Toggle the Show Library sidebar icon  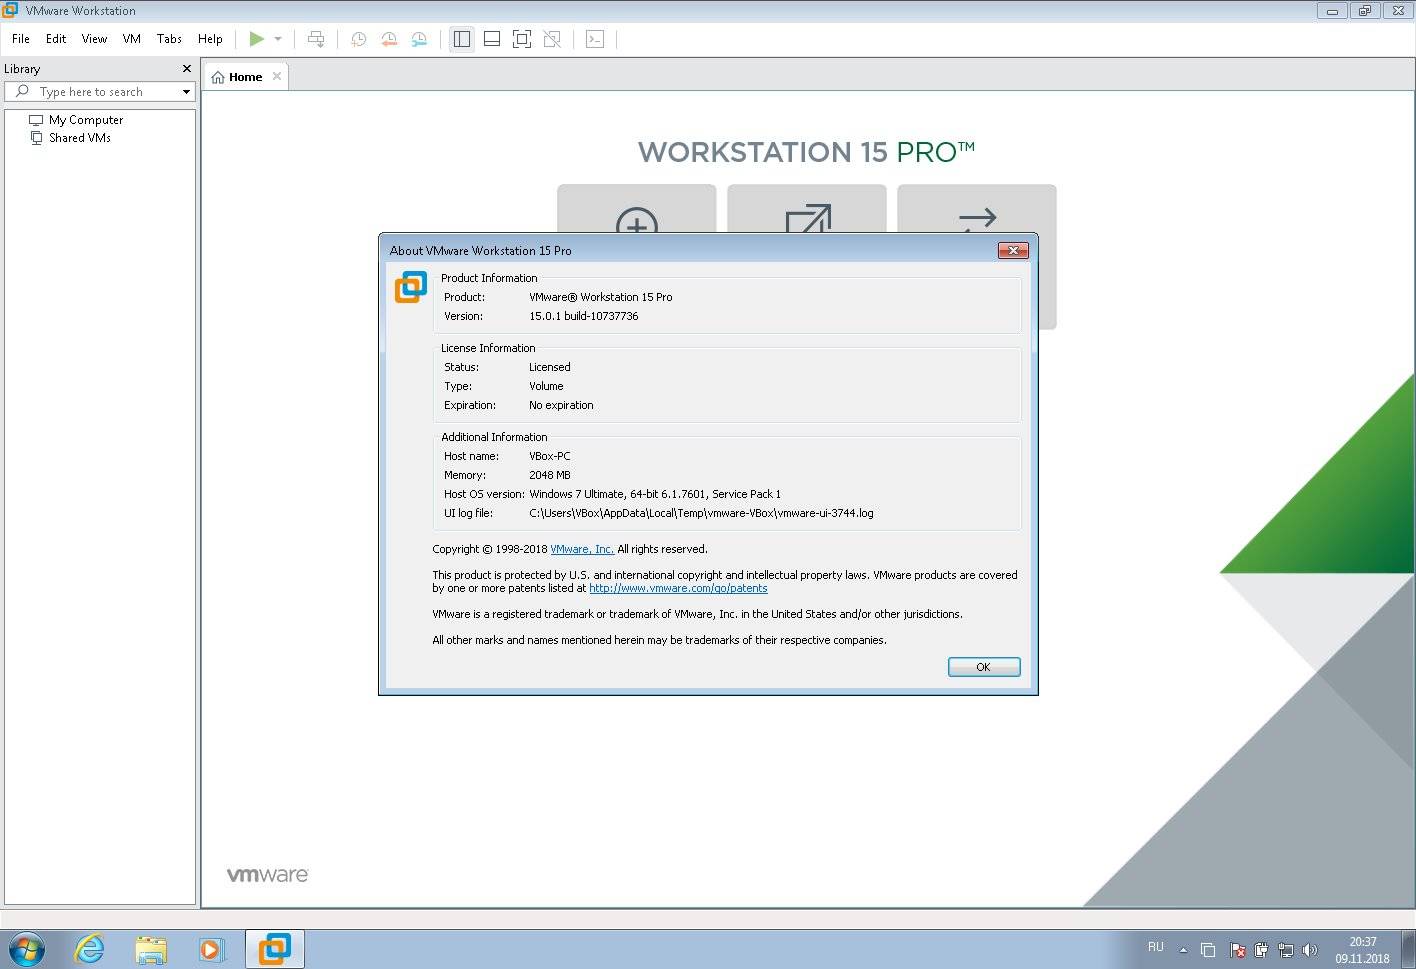(x=461, y=39)
